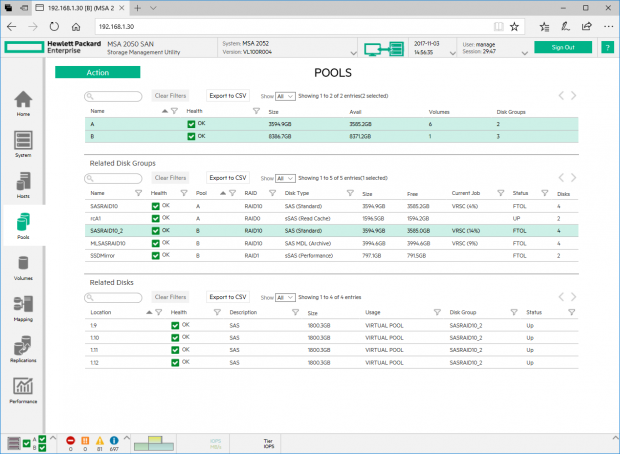Open the Performance sidebar icon

[x=23, y=390]
